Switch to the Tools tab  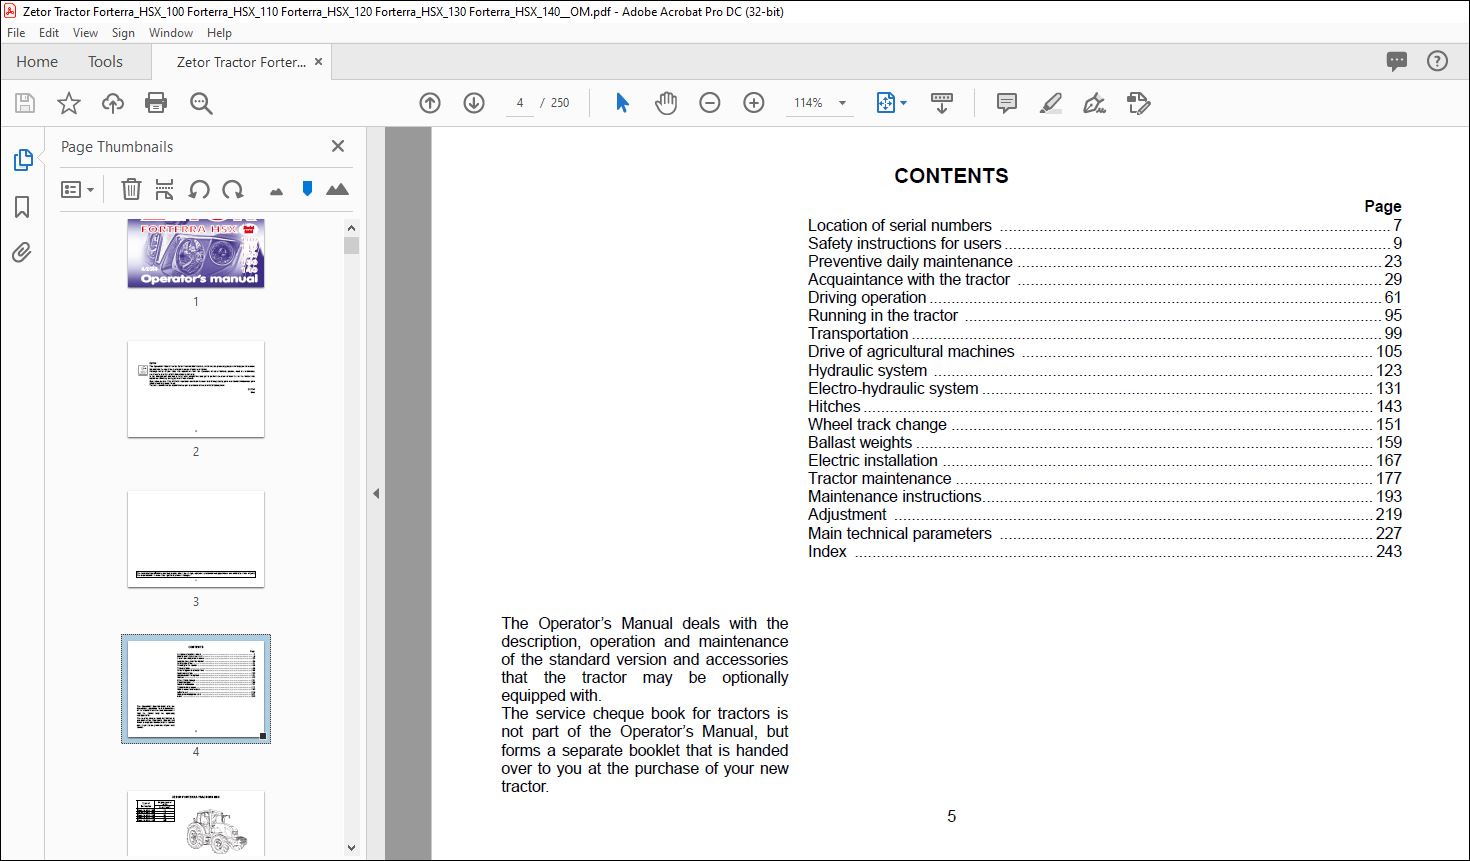point(105,62)
